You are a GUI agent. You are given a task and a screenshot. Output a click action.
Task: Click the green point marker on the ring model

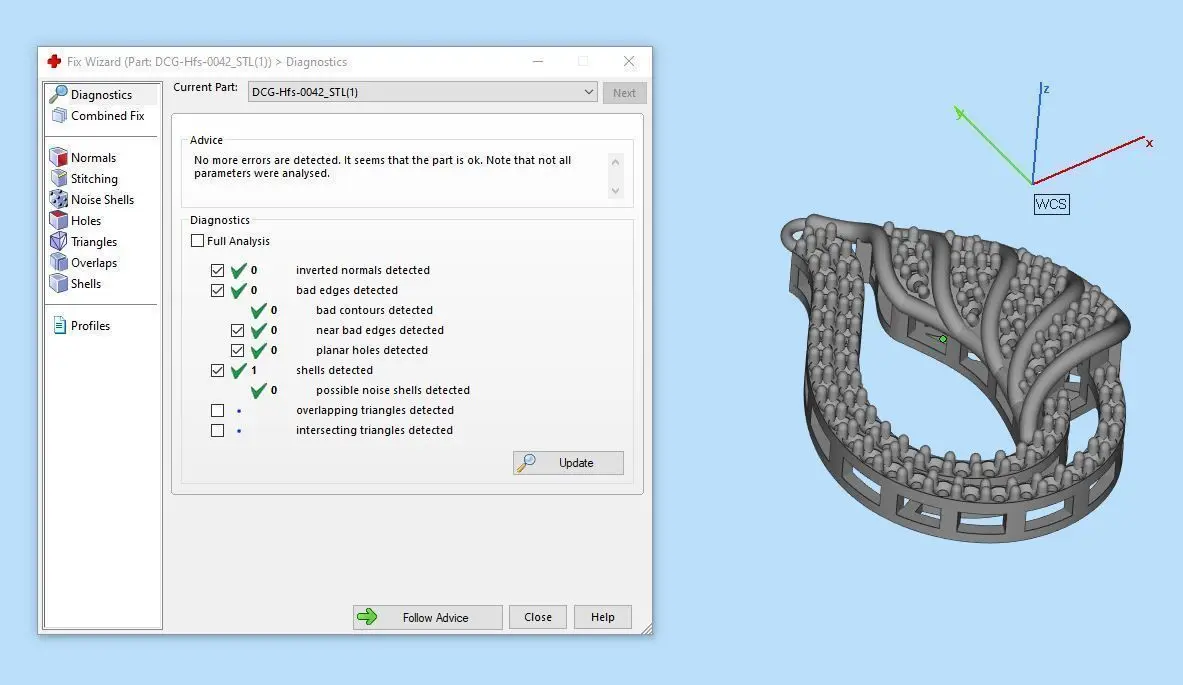[x=942, y=339]
